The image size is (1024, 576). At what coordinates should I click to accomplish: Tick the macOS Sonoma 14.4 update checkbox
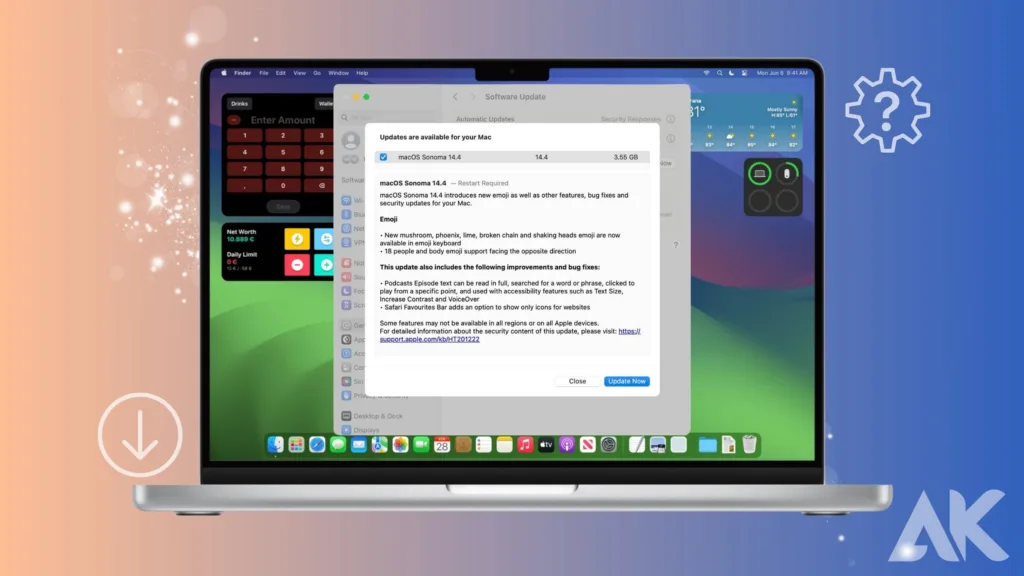pyautogui.click(x=383, y=157)
